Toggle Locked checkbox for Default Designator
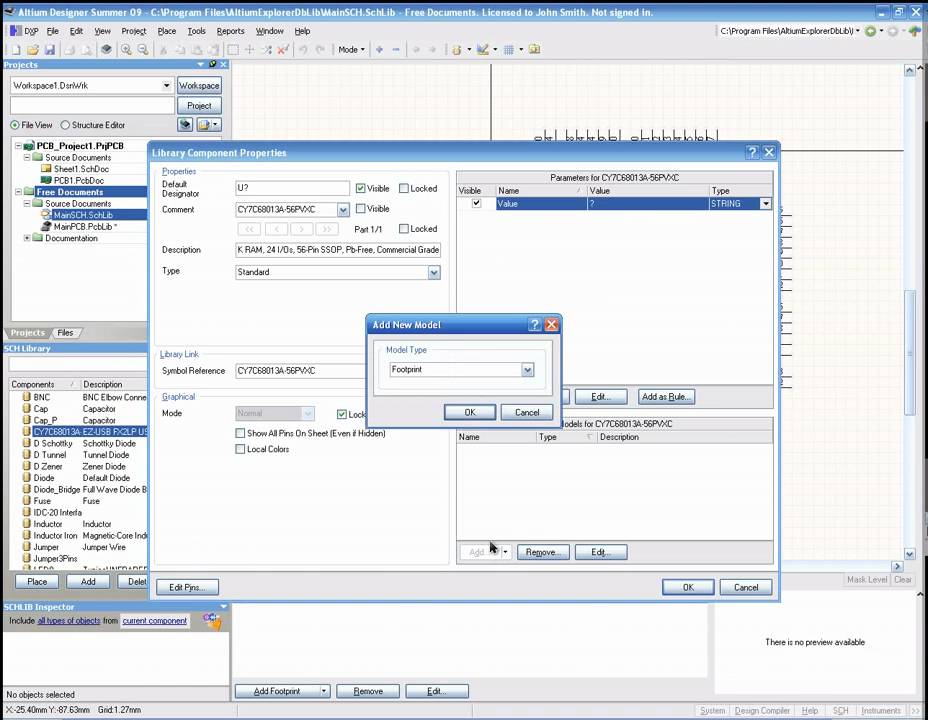The image size is (928, 720). coord(404,188)
